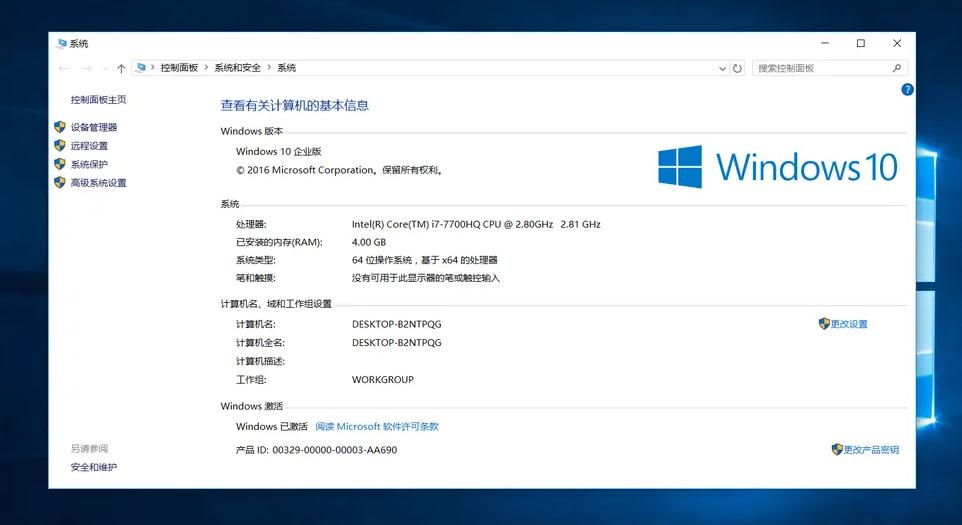Expand the chevron before 控制面板 breadcrumb
This screenshot has height=525, width=962.
click(153, 67)
